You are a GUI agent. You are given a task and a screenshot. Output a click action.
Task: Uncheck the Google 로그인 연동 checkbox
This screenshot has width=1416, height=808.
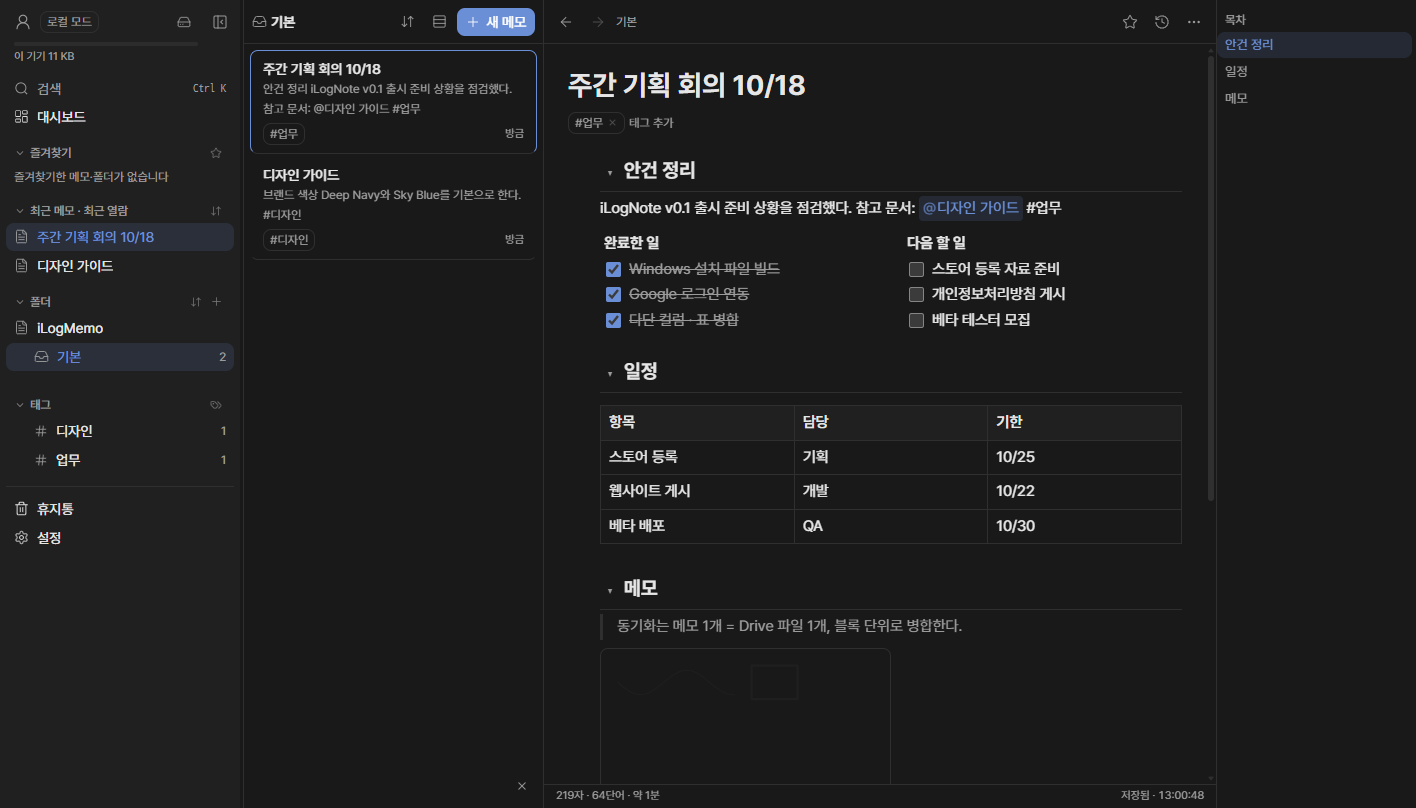click(x=614, y=294)
